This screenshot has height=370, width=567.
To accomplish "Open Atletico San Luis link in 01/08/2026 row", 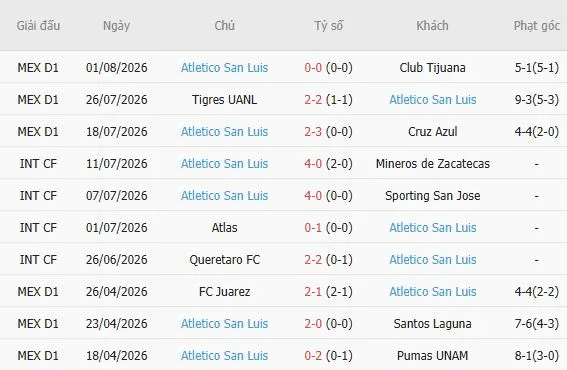I will (224, 68).
